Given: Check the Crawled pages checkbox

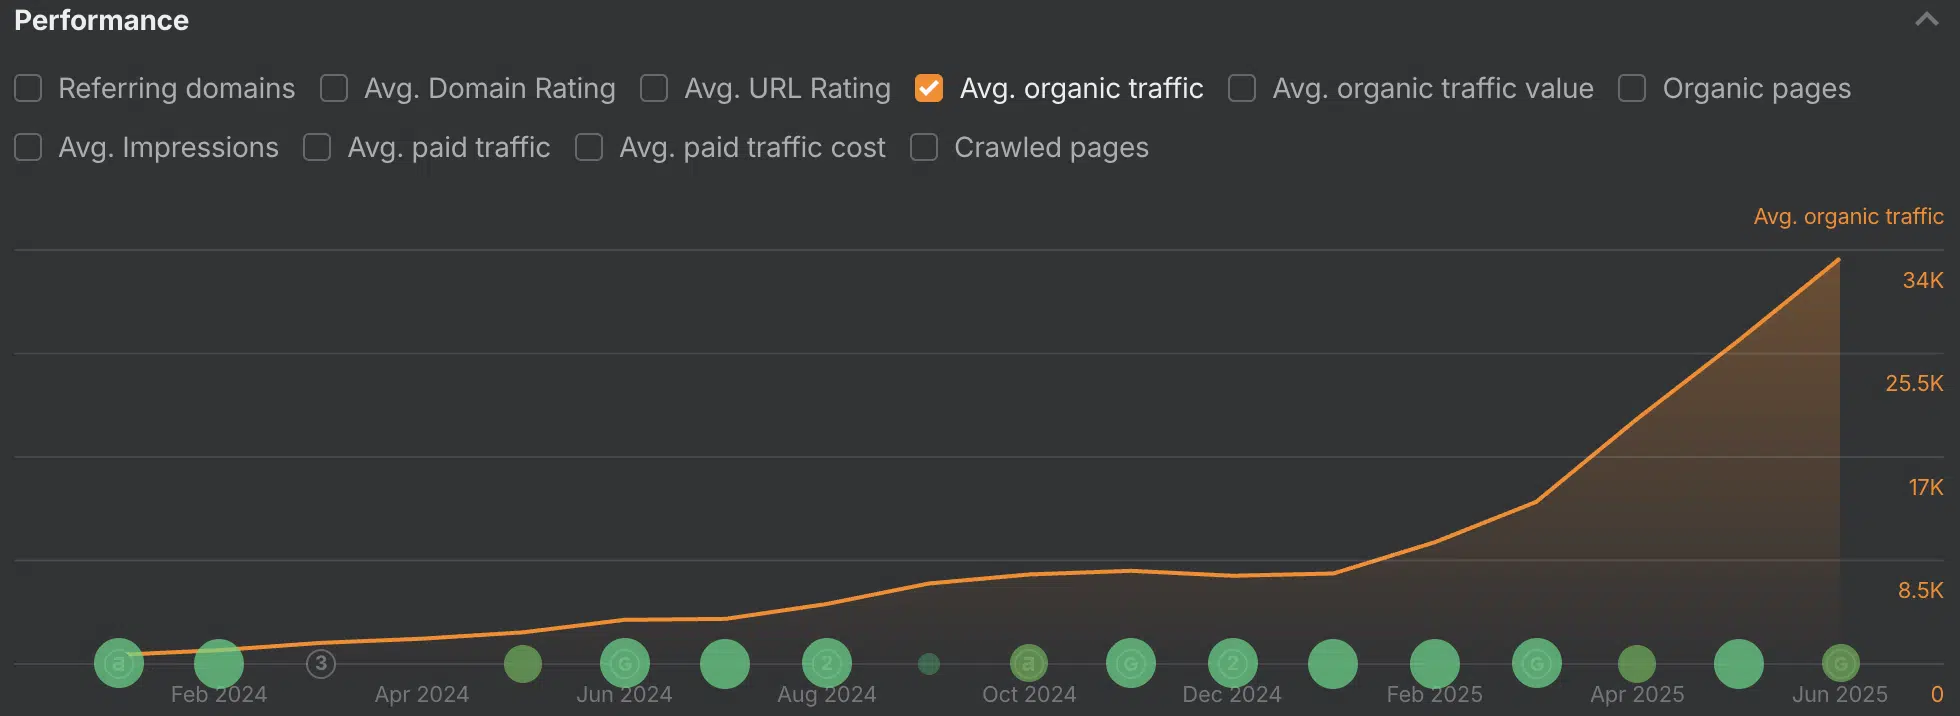Looking at the screenshot, I should 924,147.
